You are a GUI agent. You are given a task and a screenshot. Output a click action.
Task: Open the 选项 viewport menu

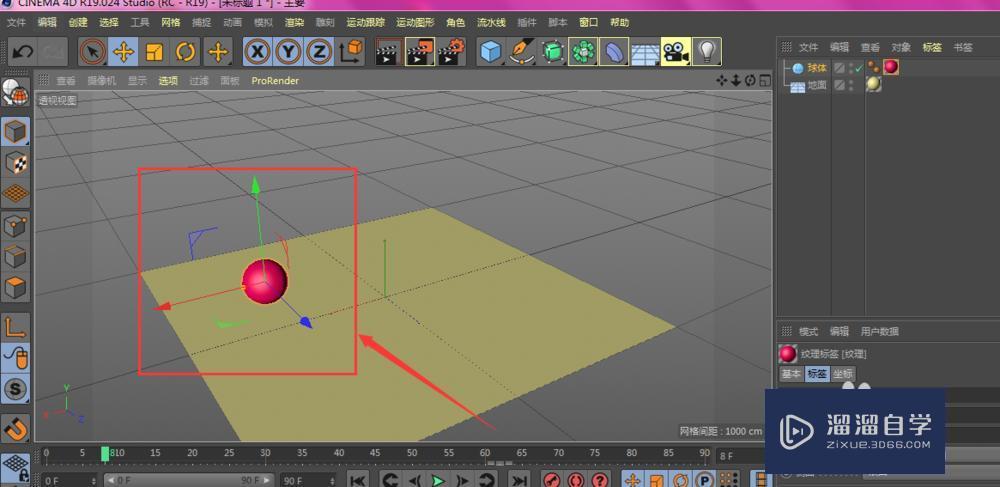pyautogui.click(x=168, y=80)
